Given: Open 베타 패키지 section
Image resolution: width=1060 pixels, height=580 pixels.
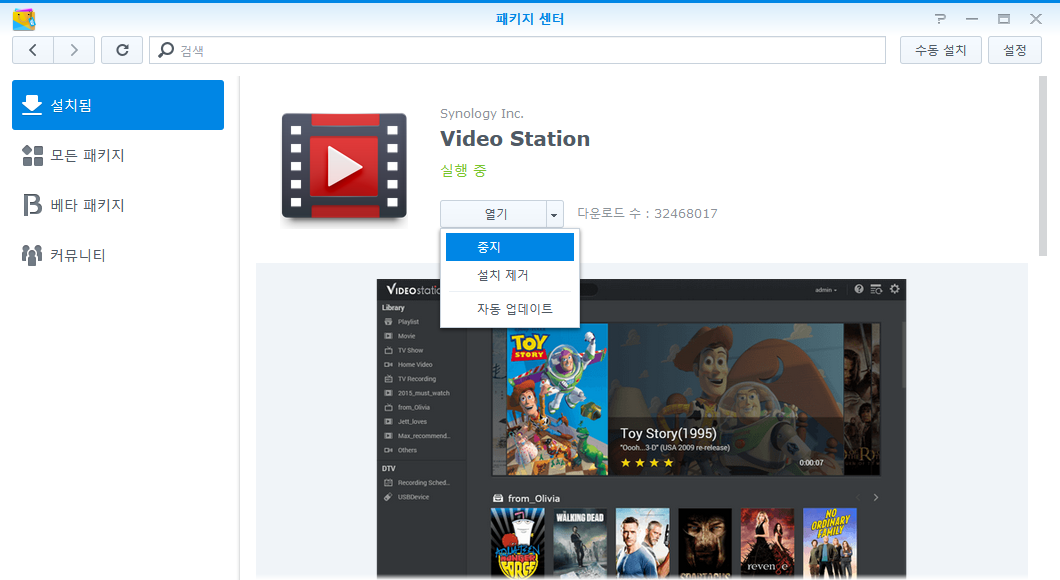Looking at the screenshot, I should click(118, 205).
